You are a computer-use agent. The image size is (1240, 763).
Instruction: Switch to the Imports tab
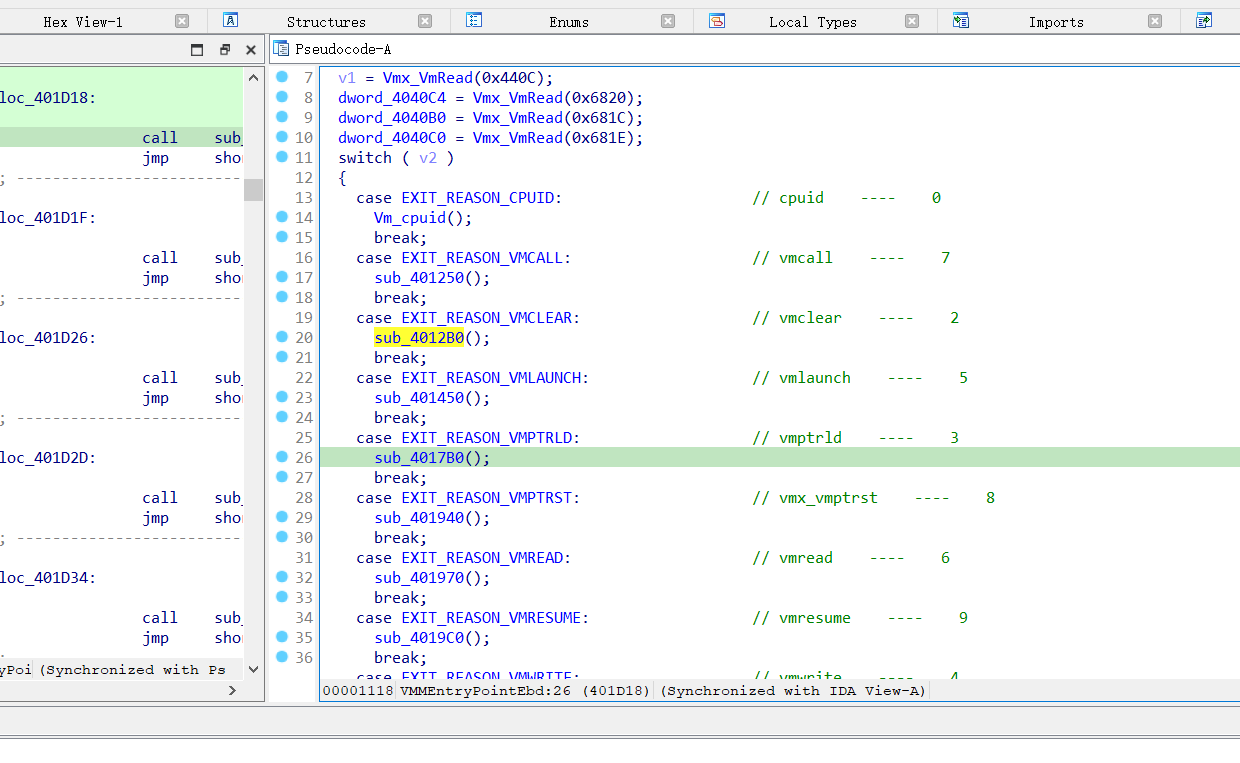pos(1056,22)
